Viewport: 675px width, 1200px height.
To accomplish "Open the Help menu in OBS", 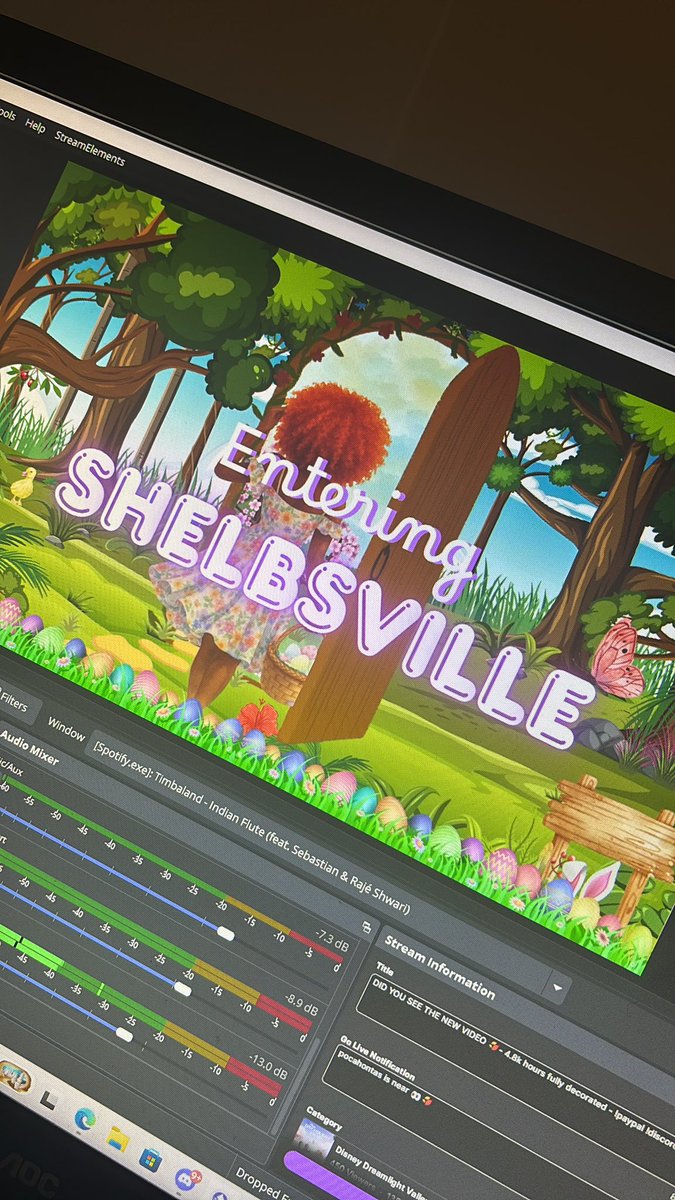I will coord(35,127).
